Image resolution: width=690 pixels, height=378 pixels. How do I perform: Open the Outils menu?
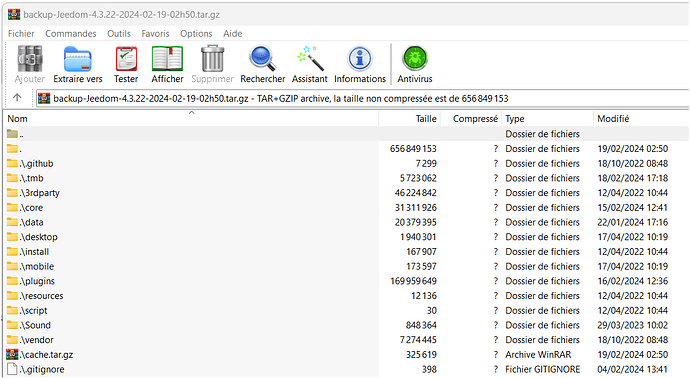[119, 33]
